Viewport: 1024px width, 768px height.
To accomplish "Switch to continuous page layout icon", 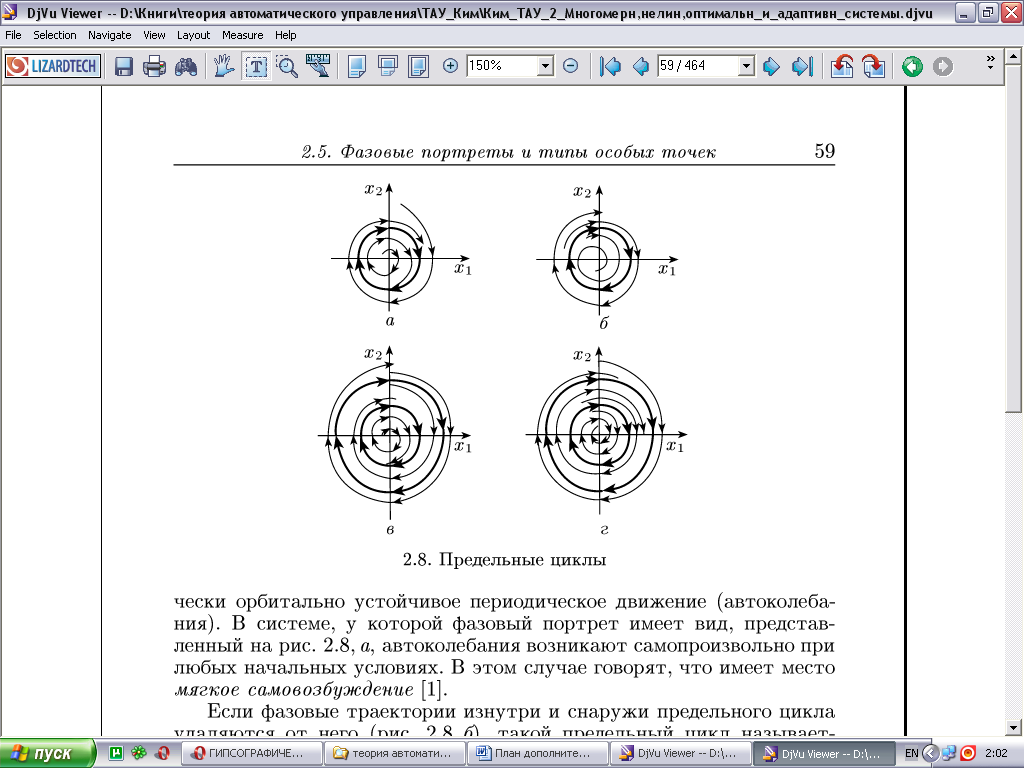I will [388, 66].
